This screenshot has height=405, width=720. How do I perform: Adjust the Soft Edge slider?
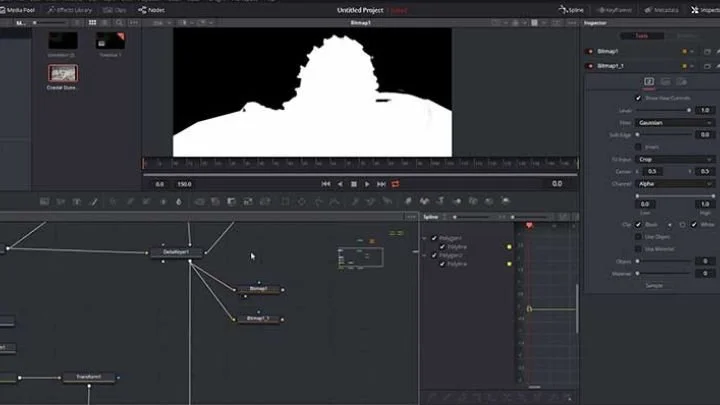click(664, 135)
